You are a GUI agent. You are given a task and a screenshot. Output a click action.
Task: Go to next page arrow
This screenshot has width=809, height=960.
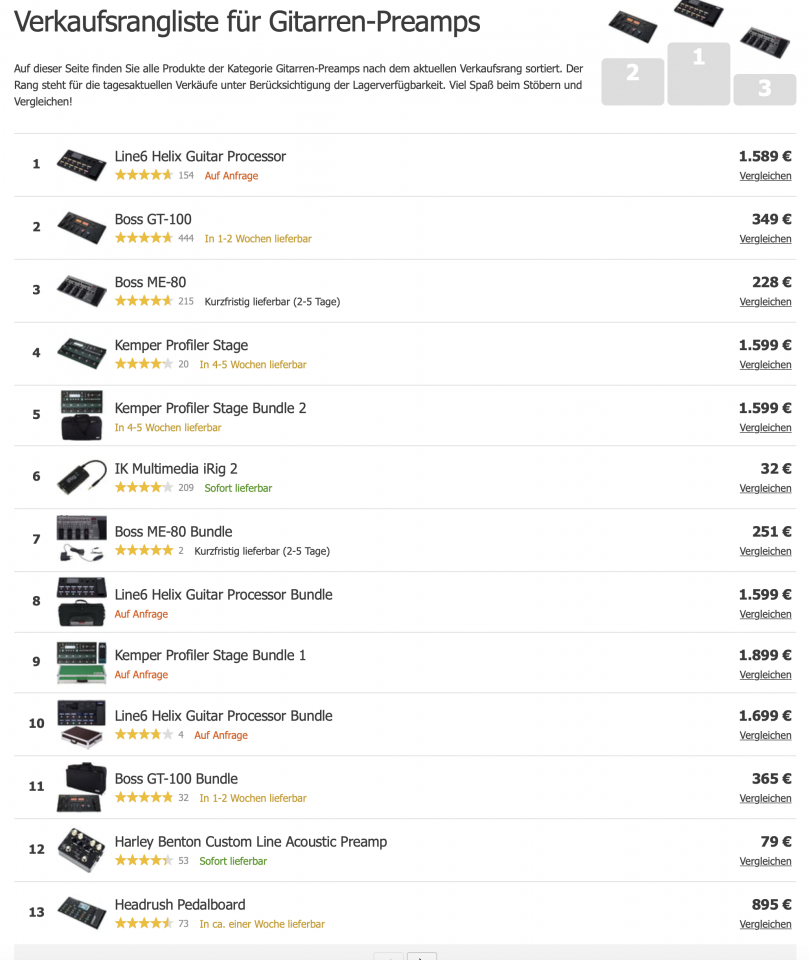pos(421,956)
